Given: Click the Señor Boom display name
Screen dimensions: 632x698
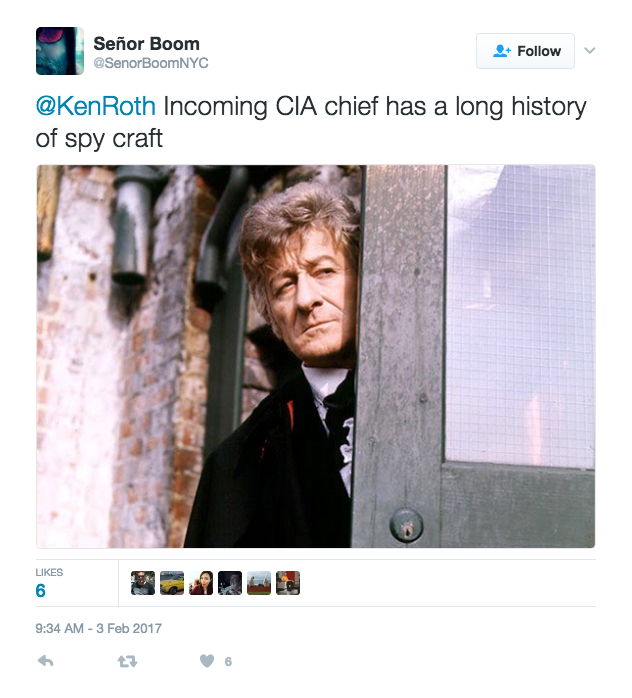Looking at the screenshot, I should [x=146, y=43].
